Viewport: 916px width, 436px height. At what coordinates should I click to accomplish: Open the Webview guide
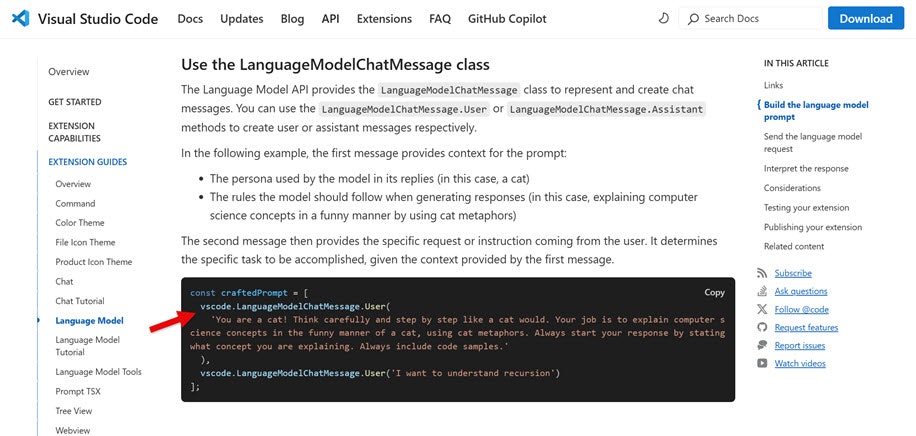(x=73, y=430)
